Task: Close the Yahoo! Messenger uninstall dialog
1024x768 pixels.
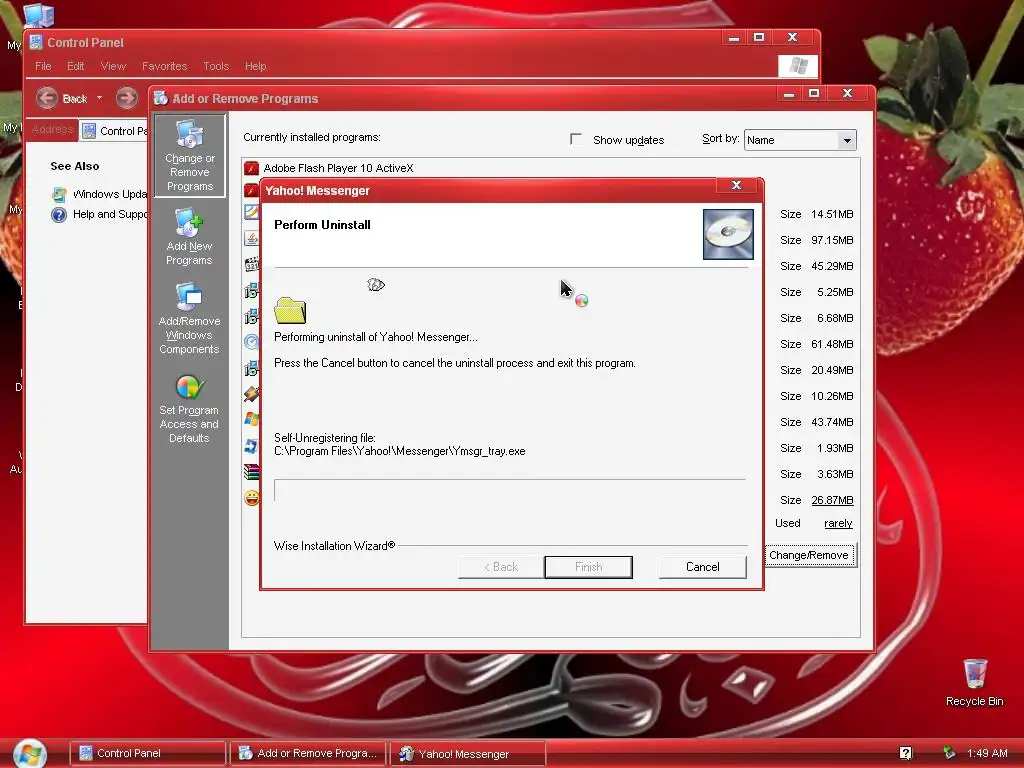Action: (x=736, y=185)
